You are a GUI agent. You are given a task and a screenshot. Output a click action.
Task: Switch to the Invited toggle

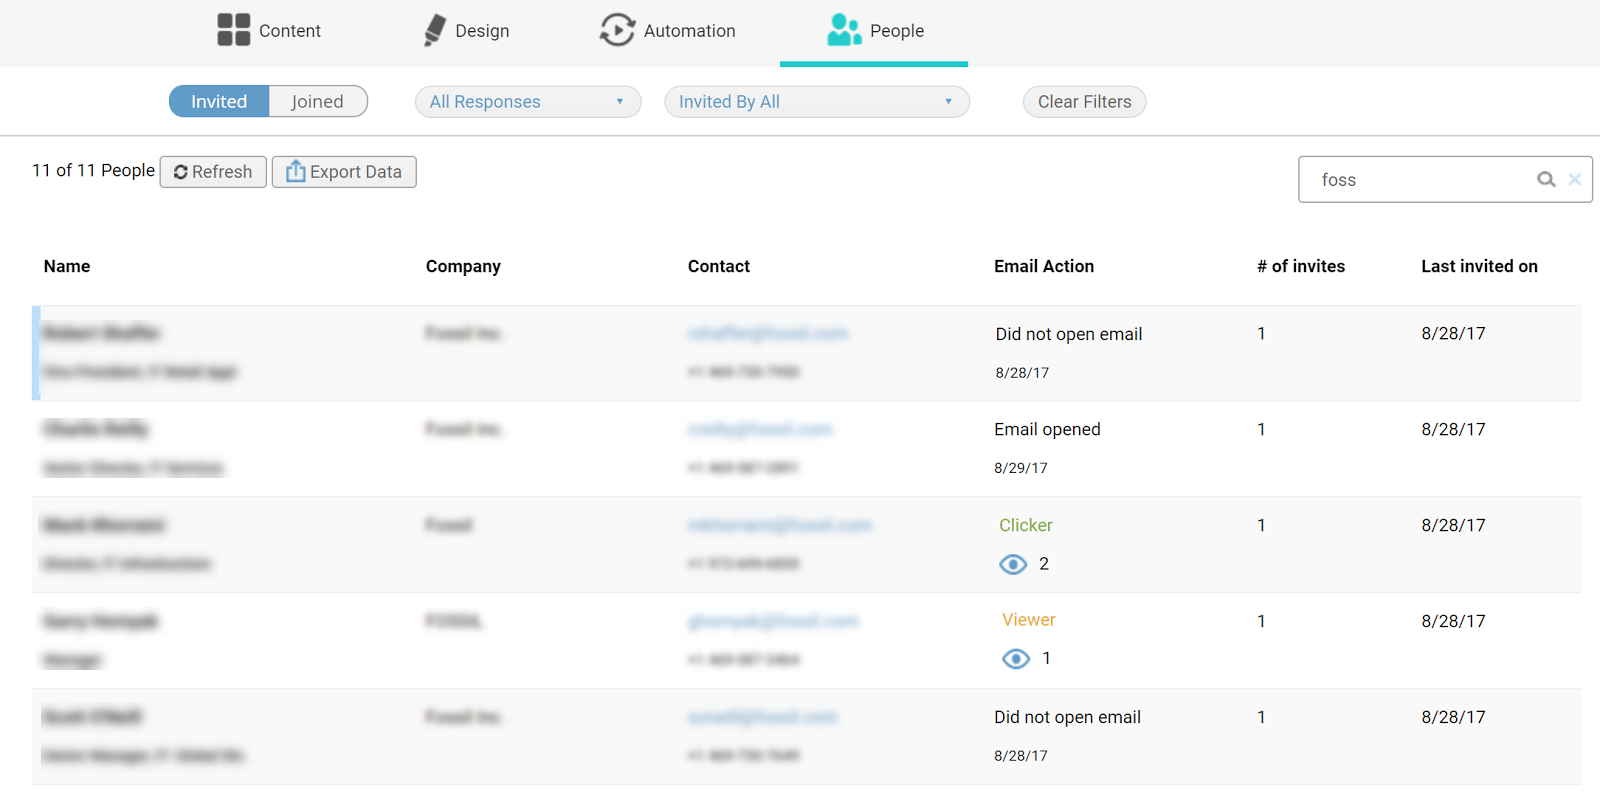(x=219, y=102)
